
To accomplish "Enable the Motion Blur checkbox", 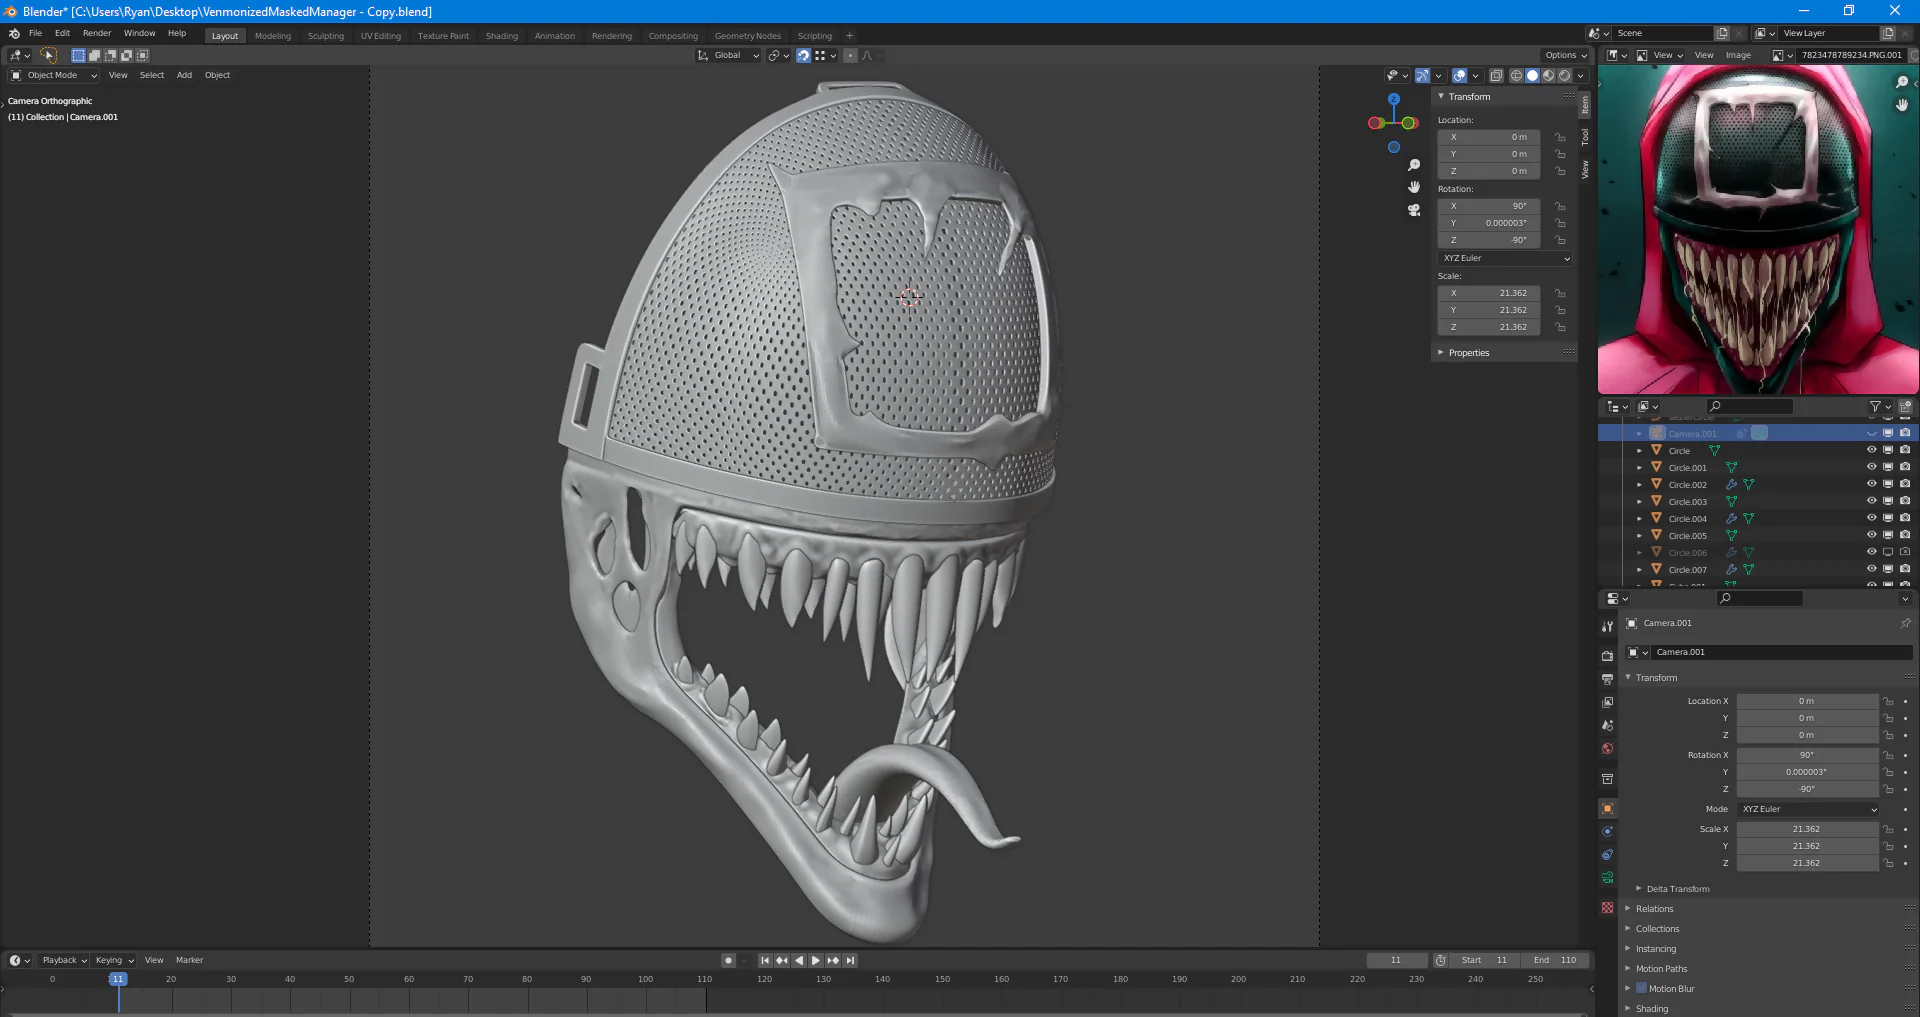I will 1641,989.
